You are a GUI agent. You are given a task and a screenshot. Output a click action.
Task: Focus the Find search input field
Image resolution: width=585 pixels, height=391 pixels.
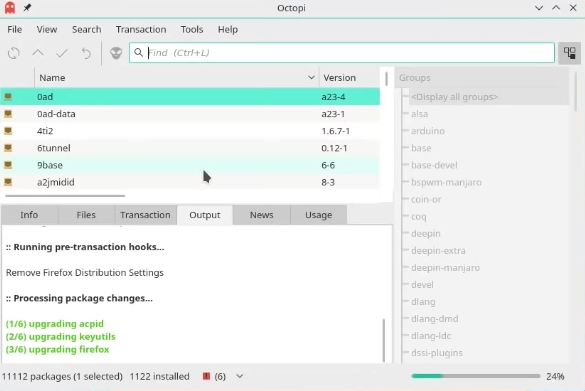(x=342, y=53)
